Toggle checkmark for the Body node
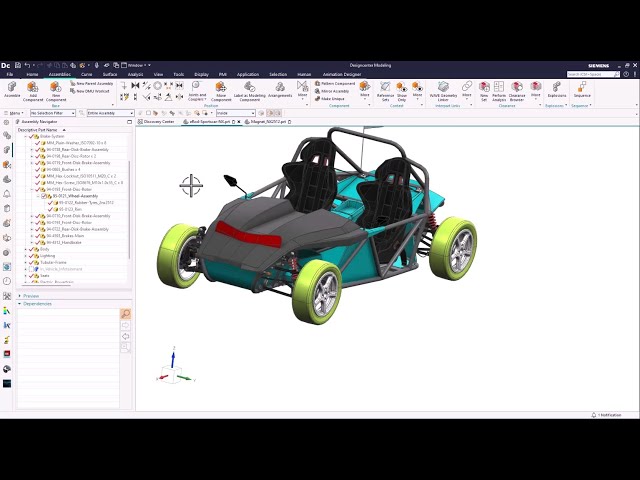The width and height of the screenshot is (640, 480). 31,249
